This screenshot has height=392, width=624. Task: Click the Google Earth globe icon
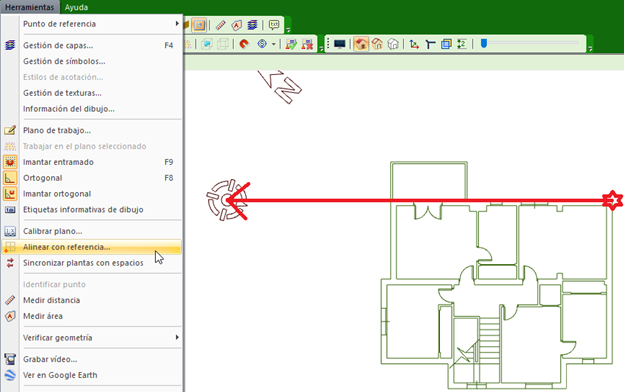tap(10, 375)
